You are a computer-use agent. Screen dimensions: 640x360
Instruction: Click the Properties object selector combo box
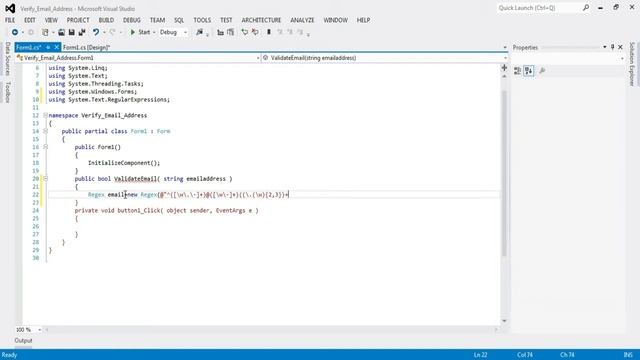(568, 59)
